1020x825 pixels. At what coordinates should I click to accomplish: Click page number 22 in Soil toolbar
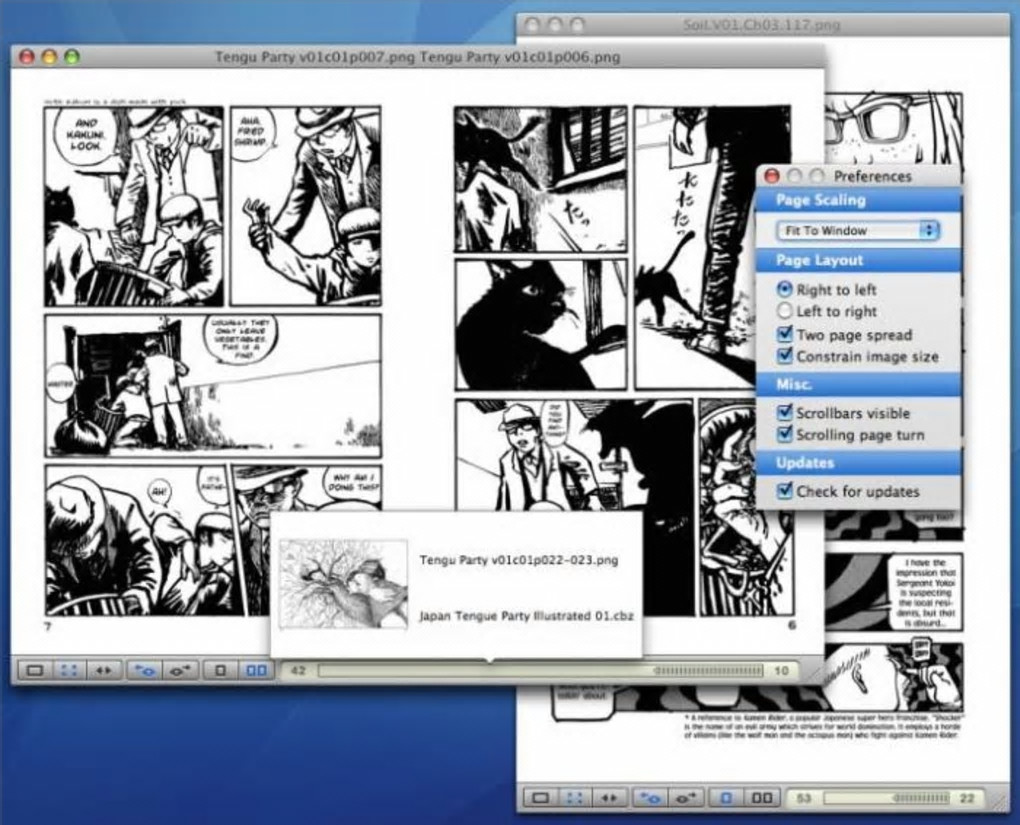(x=967, y=798)
